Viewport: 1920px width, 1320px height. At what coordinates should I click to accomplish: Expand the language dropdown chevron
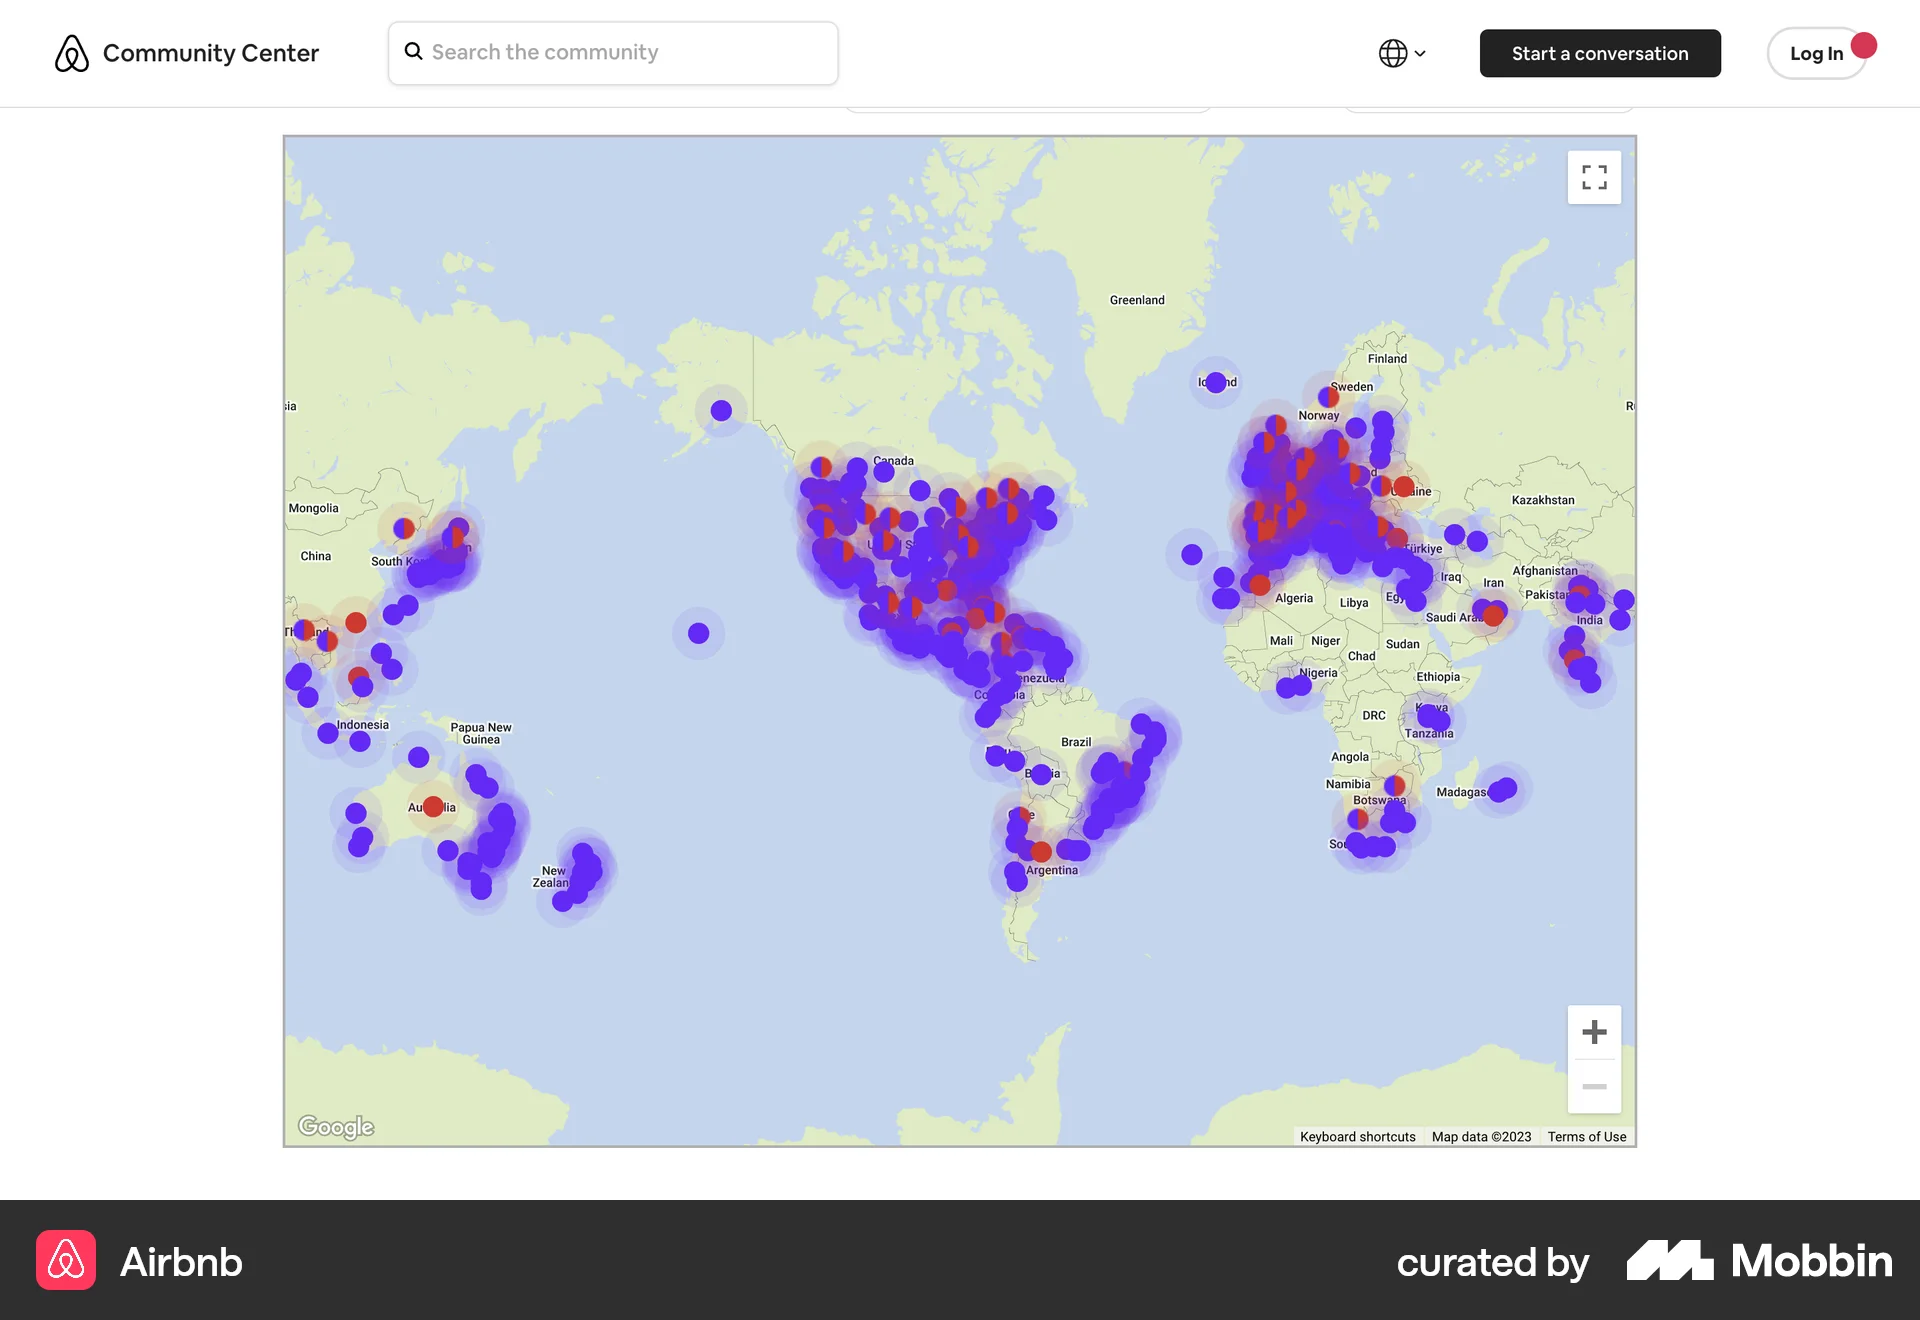[1420, 53]
